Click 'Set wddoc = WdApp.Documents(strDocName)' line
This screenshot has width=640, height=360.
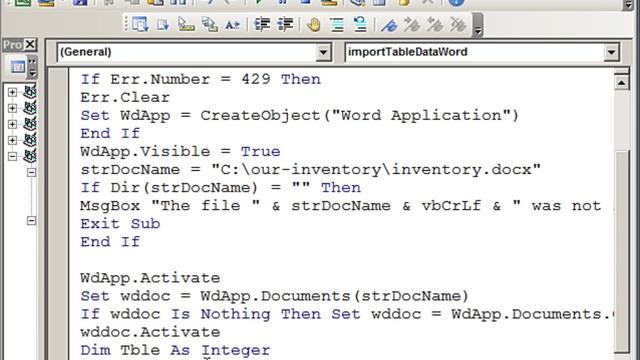tap(274, 296)
